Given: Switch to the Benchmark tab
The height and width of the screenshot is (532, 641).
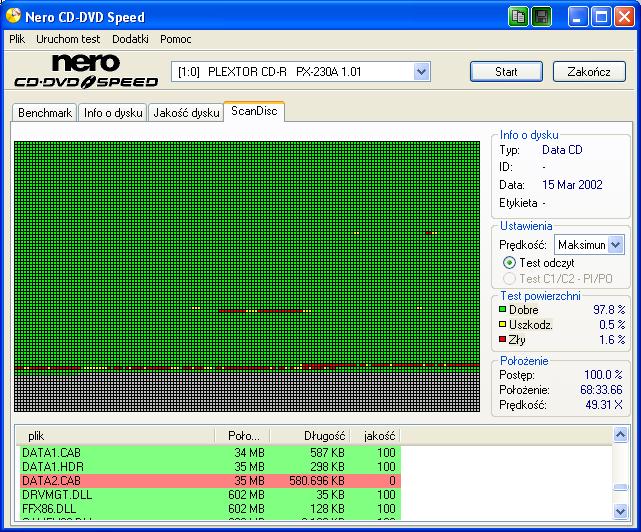Looking at the screenshot, I should 45,113.
